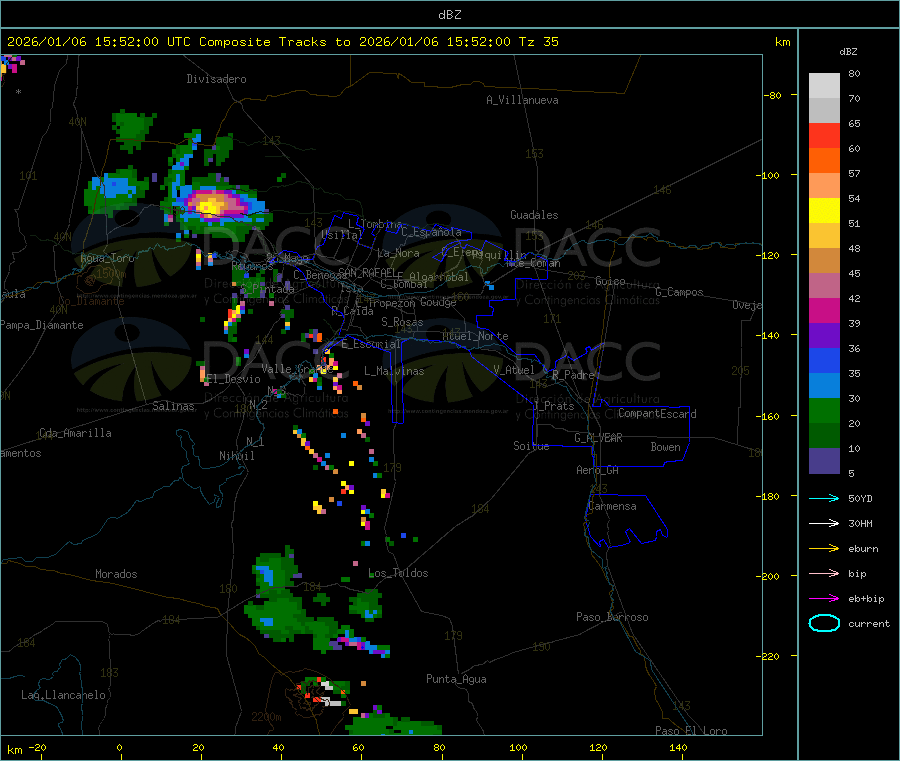This screenshot has height=761, width=900.
Task: Click the Cda_Amarilla map label
Action: [x=75, y=433]
